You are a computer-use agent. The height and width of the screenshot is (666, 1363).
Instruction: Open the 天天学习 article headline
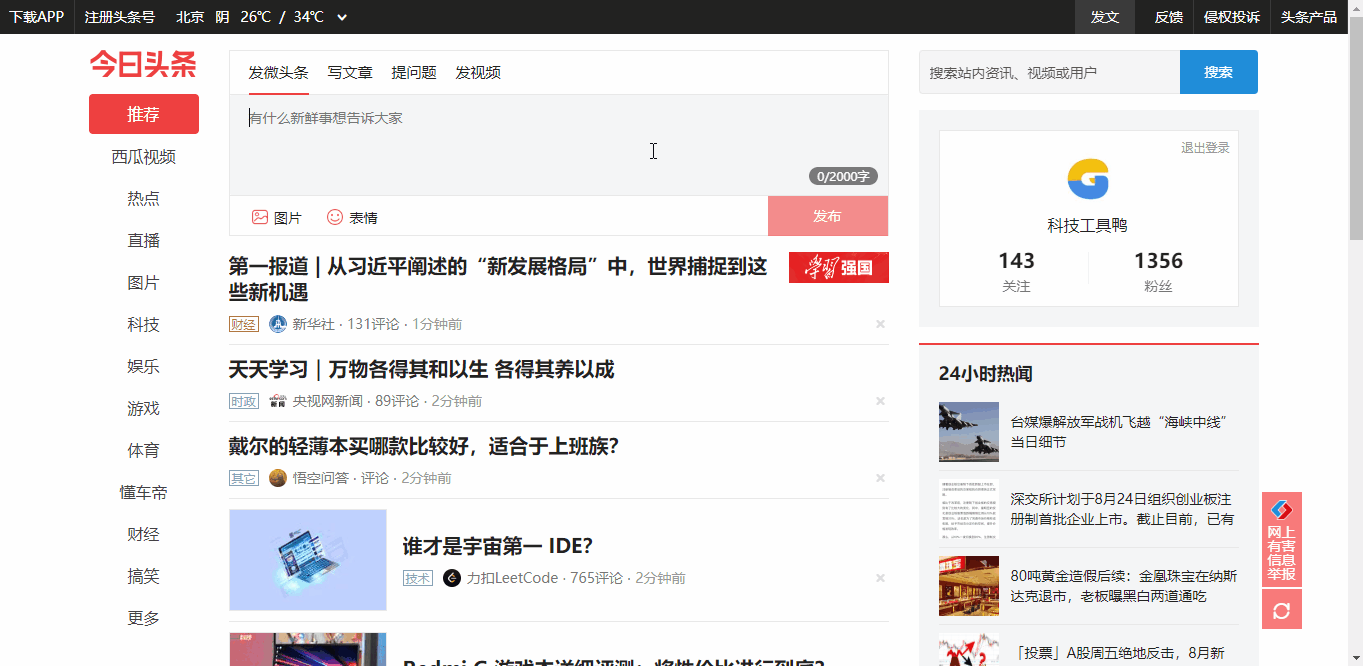[x=421, y=370]
